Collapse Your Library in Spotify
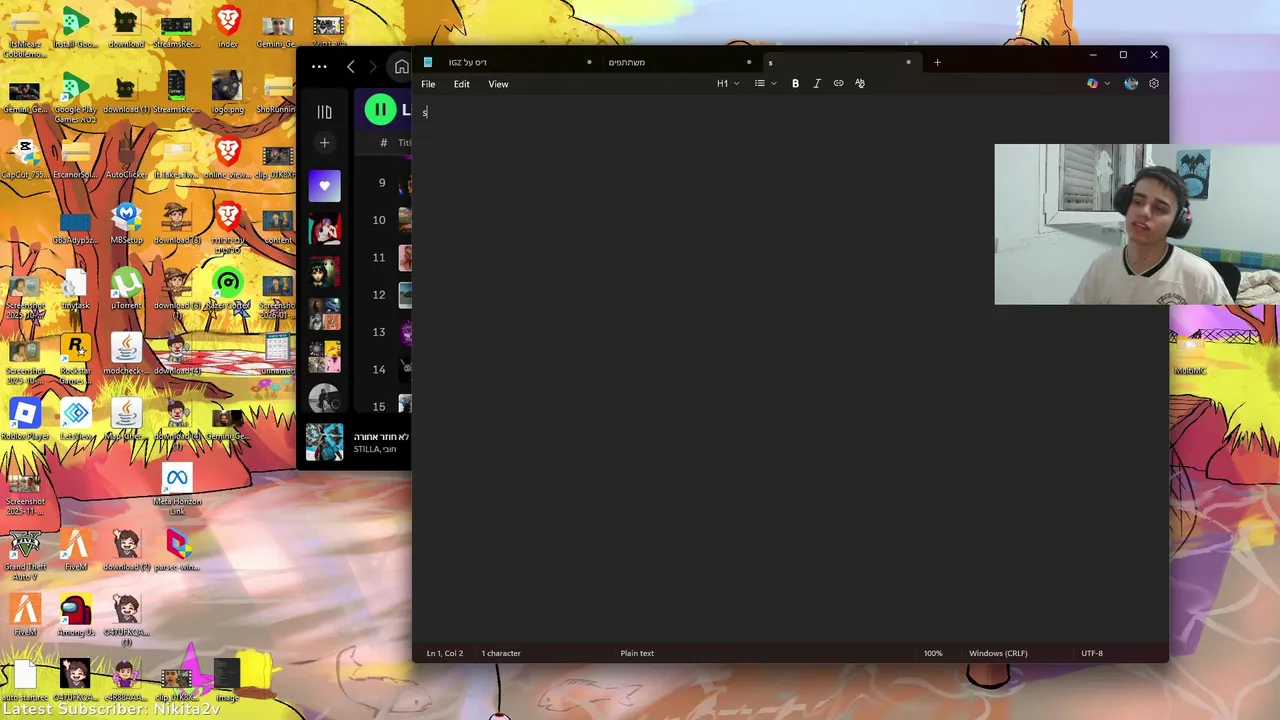Image resolution: width=1280 pixels, height=720 pixels. coord(324,112)
